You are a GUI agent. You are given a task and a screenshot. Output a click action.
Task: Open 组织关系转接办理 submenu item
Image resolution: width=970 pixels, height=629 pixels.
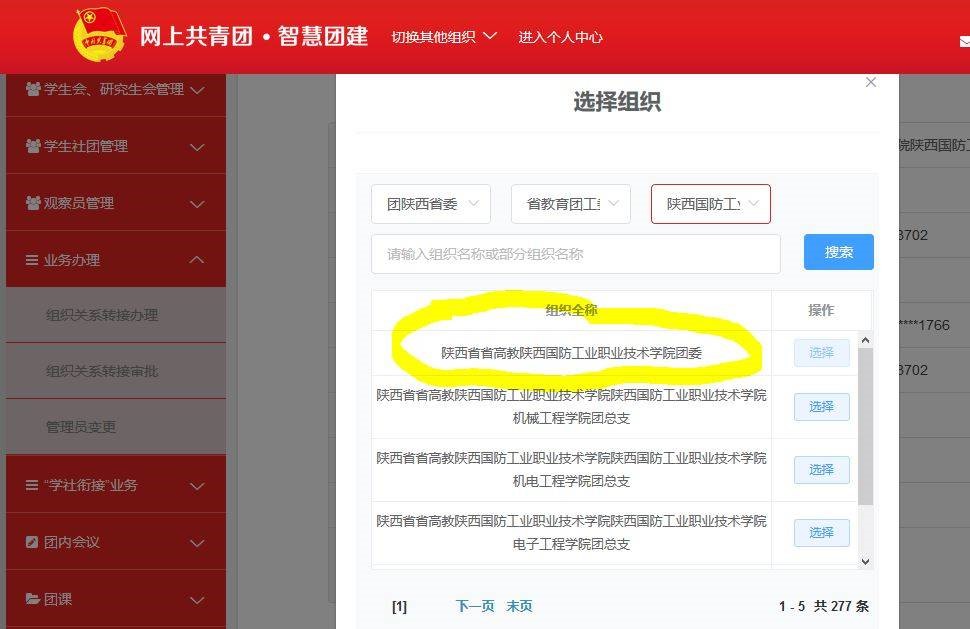point(102,315)
